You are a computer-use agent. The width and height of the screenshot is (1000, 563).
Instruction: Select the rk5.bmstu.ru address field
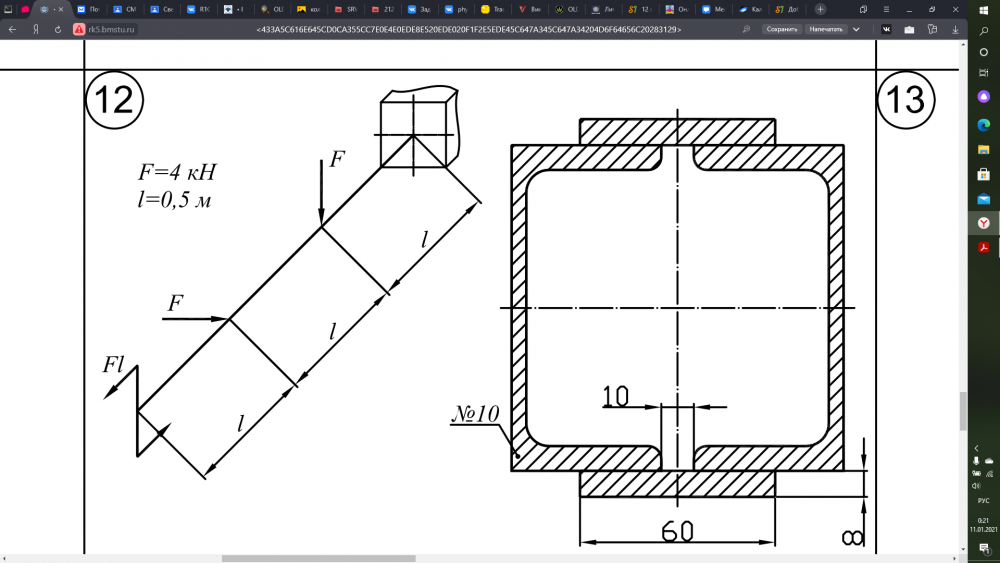(112, 29)
